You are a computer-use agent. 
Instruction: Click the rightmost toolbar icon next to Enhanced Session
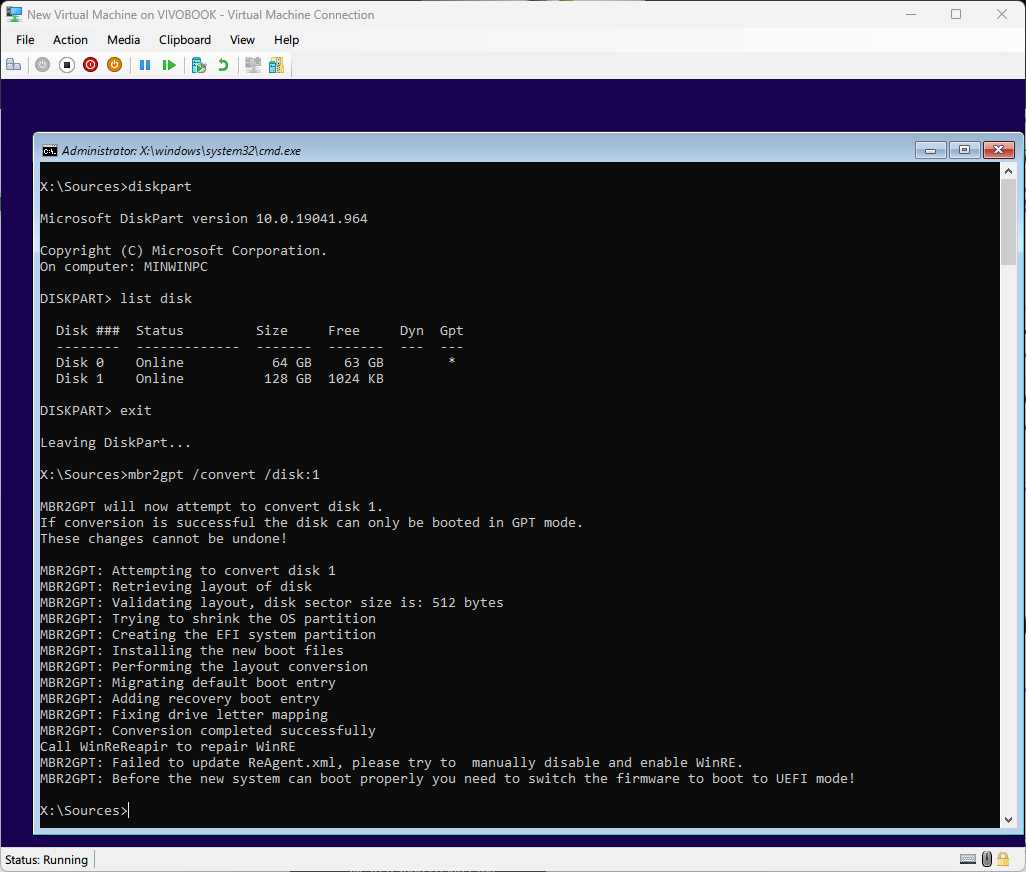[x=275, y=65]
